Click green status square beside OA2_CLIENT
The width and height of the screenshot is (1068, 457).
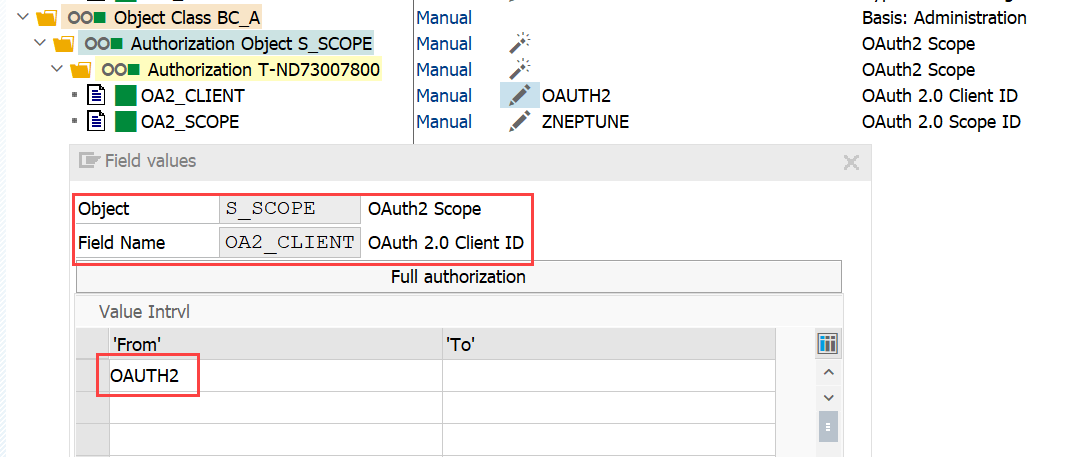(x=125, y=95)
